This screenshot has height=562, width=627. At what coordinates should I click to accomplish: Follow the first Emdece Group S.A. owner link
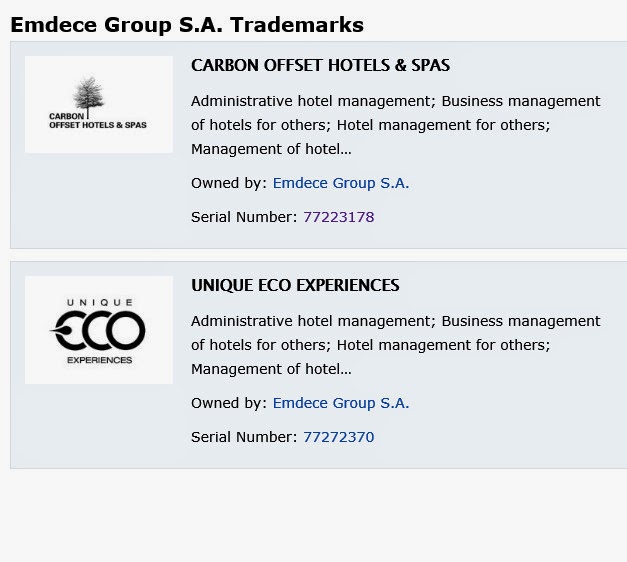pos(341,183)
